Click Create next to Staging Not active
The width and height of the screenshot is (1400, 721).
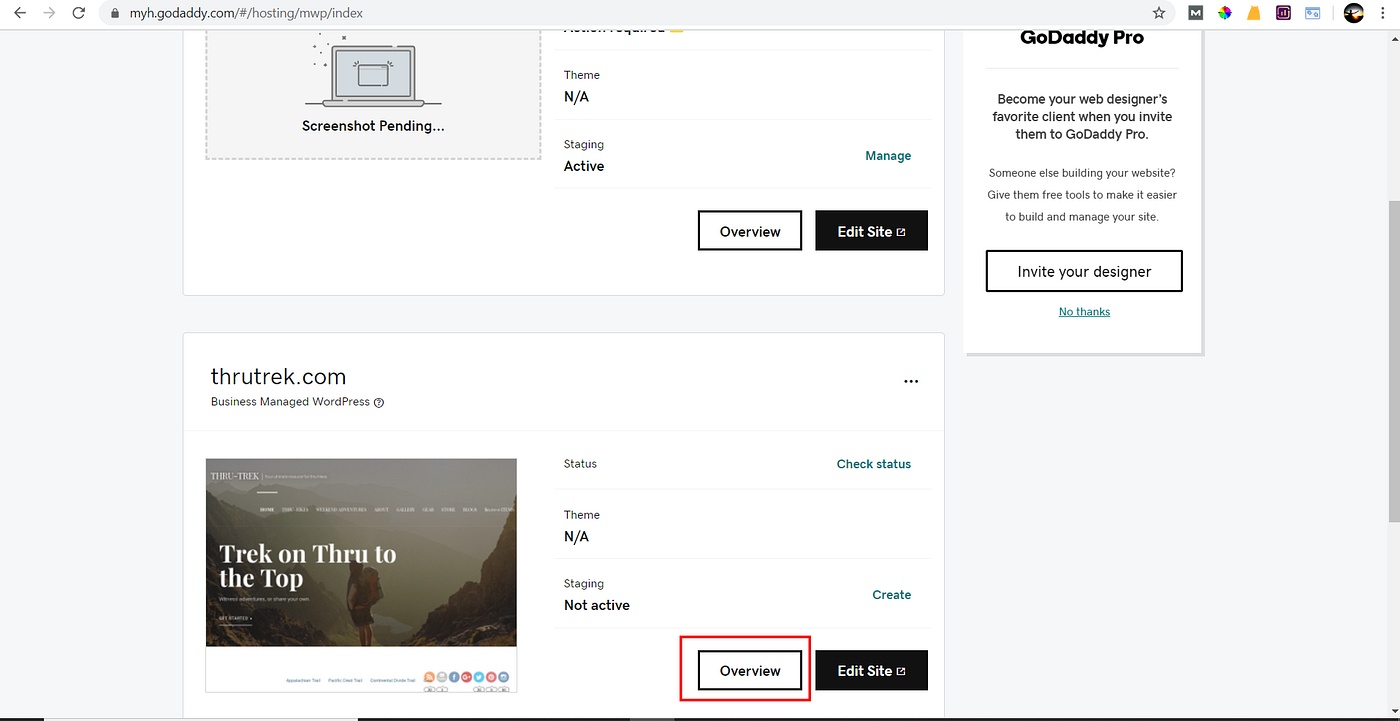(891, 595)
